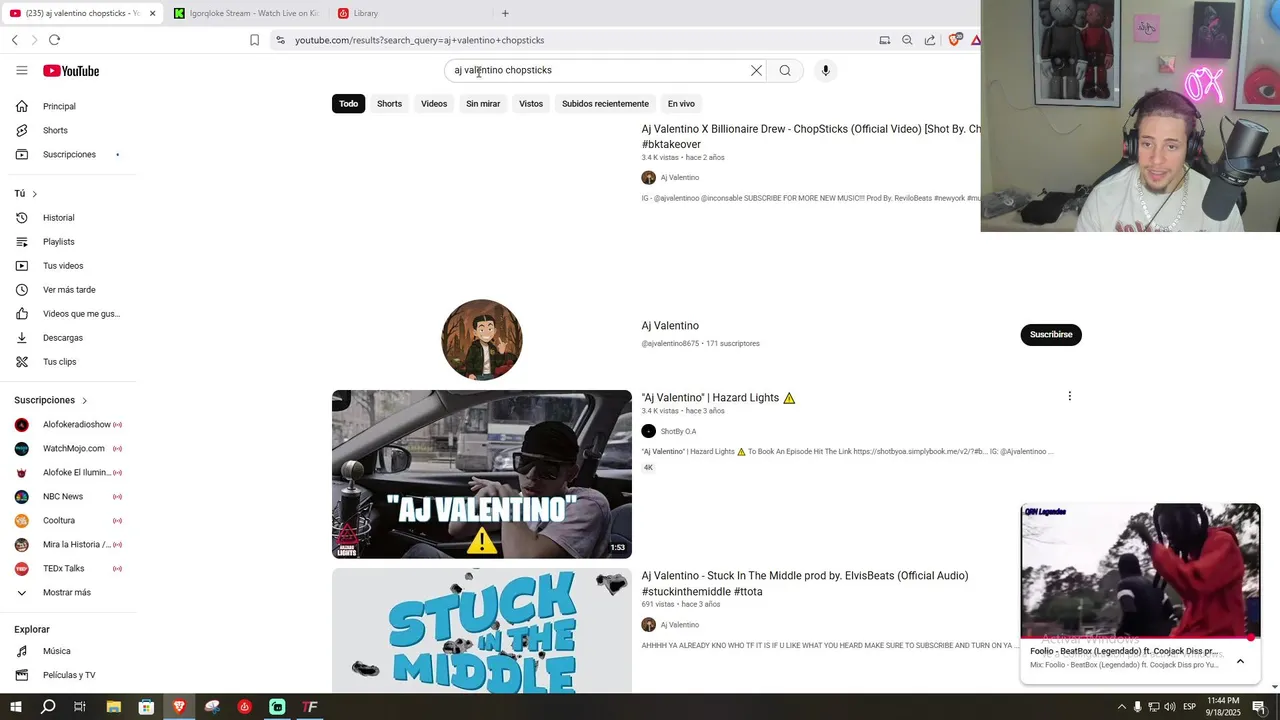The image size is (1280, 720).
Task: Run search with the magnifier button
Action: point(785,70)
